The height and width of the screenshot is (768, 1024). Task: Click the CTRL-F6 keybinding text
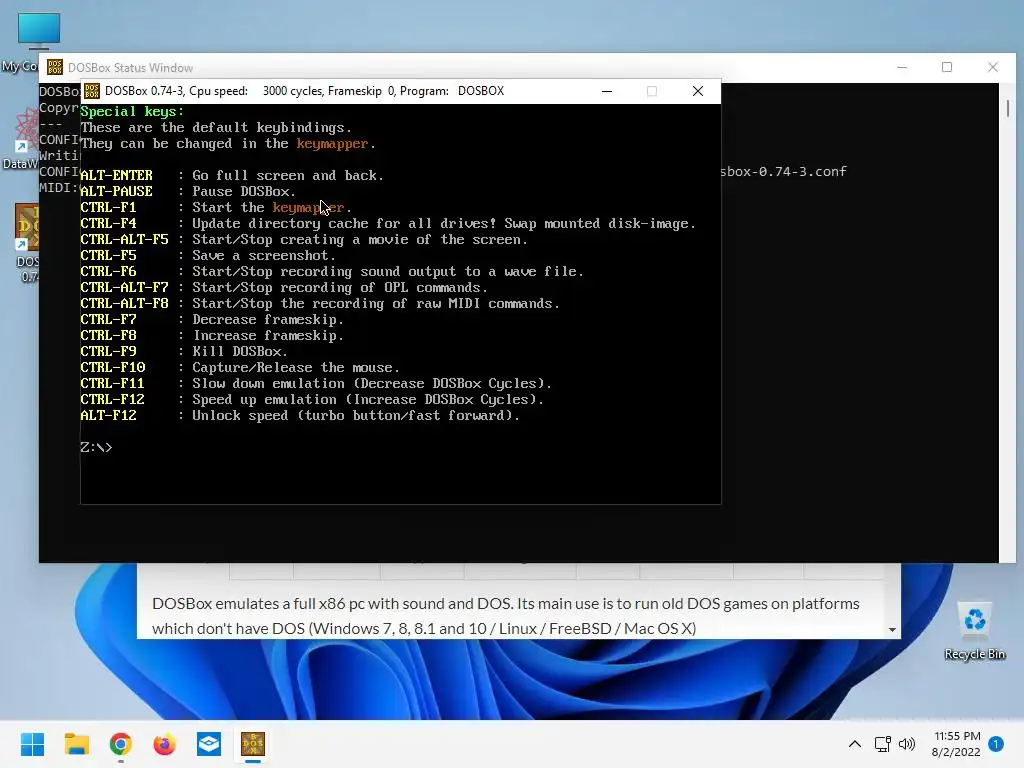point(108,272)
